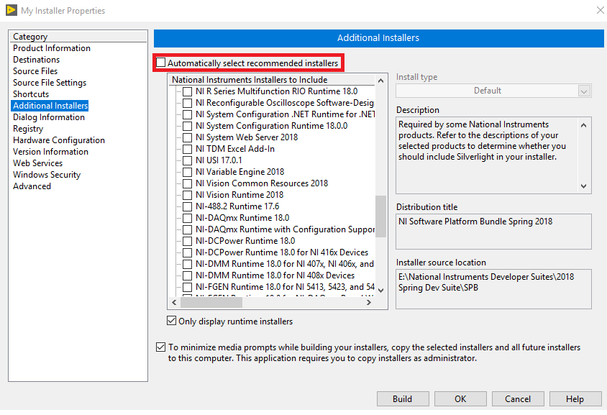Check NI-DMM Runtime 18.0 for NI 408x Devices

point(187,275)
